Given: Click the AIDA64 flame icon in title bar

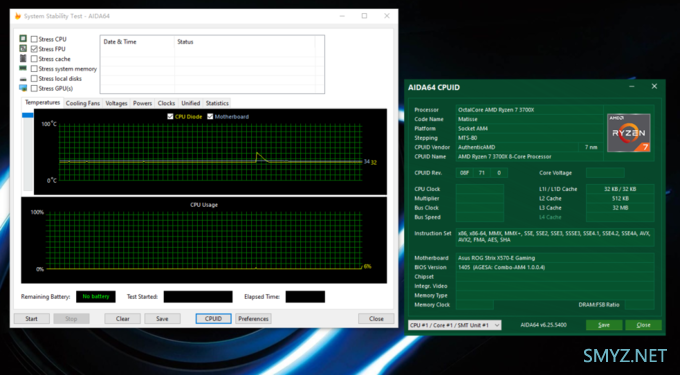Looking at the screenshot, I should [18, 16].
